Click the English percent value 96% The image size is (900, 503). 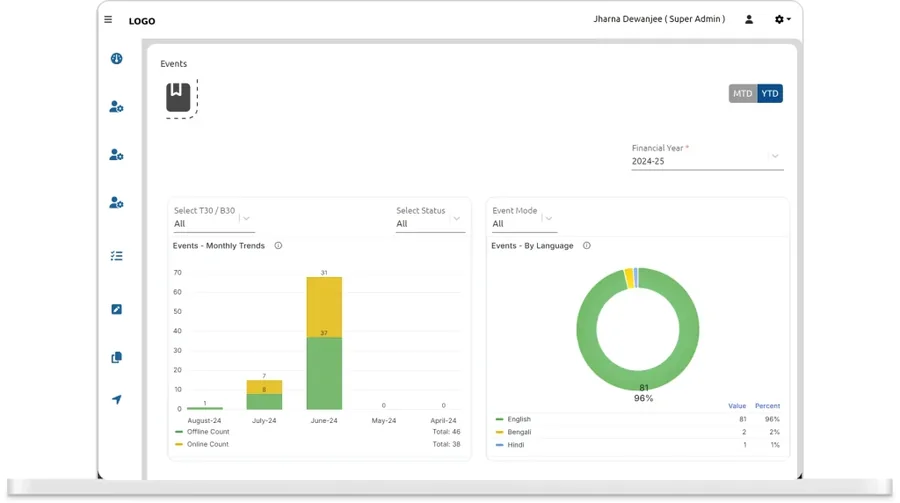coord(772,419)
